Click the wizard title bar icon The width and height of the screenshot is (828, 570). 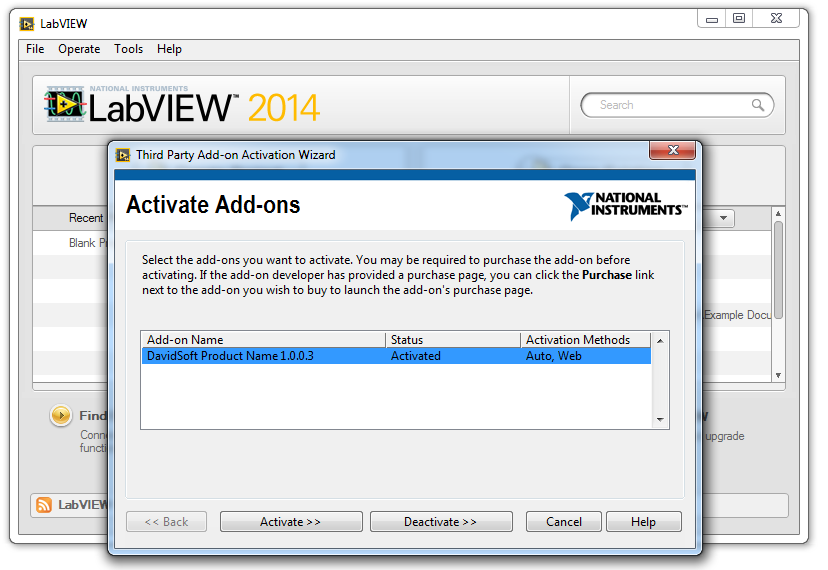point(123,155)
